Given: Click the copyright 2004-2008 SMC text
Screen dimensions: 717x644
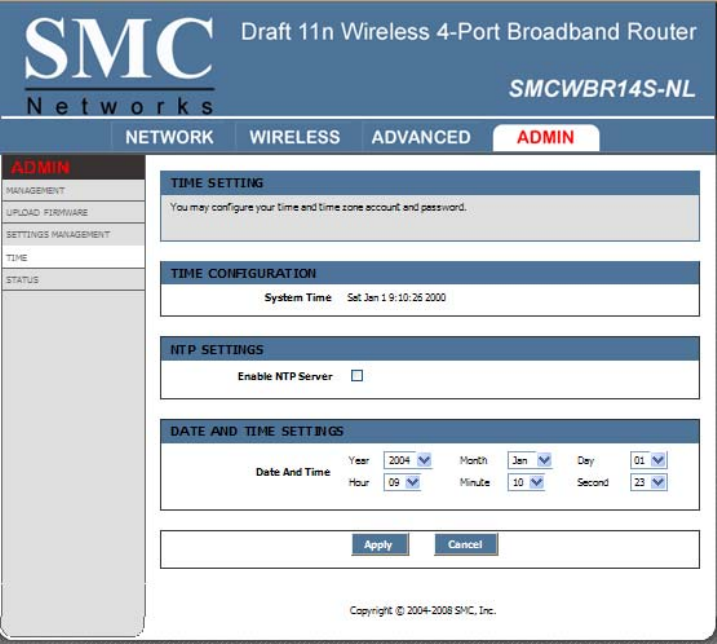Looking at the screenshot, I should tap(423, 610).
